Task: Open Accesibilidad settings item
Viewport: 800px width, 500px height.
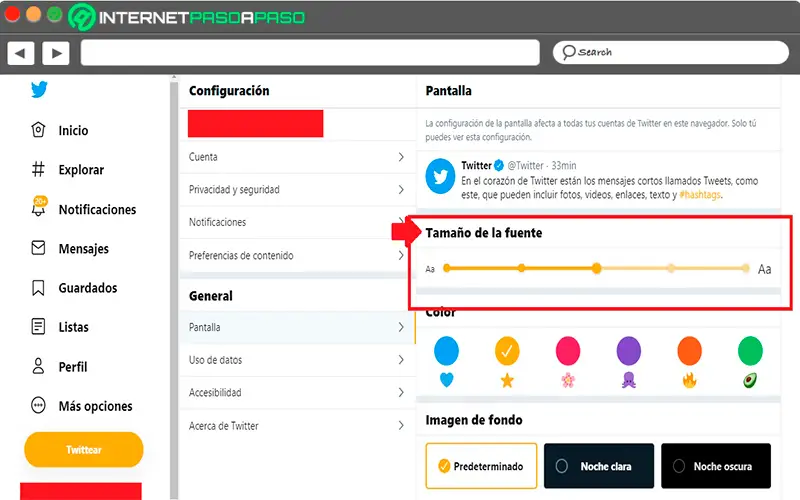Action: 297,392
